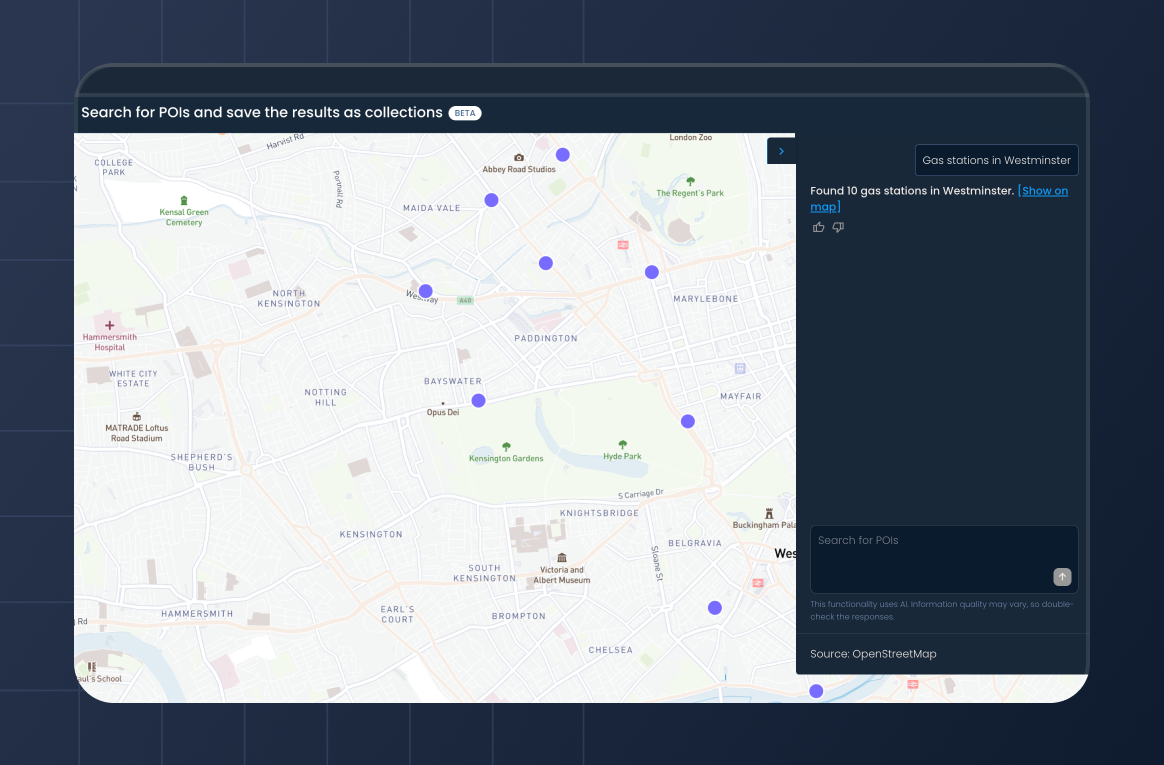
Task: Click the Hammersmith Hospital cross icon
Action: click(x=110, y=325)
